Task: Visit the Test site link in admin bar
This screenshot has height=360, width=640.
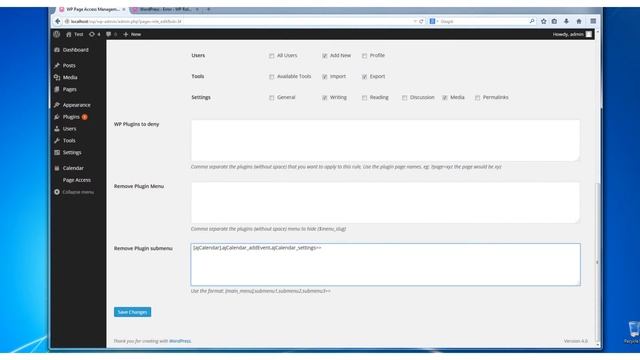Action: pyautogui.click(x=75, y=34)
